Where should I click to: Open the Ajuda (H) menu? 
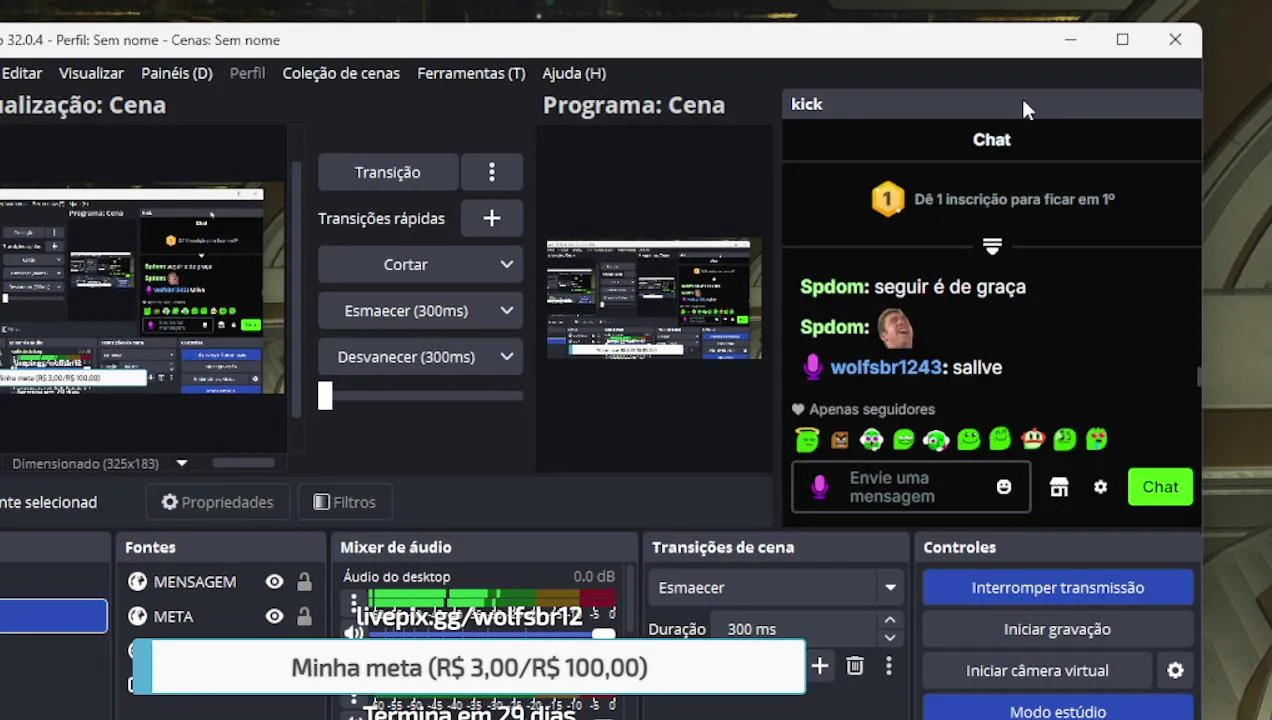pos(574,73)
